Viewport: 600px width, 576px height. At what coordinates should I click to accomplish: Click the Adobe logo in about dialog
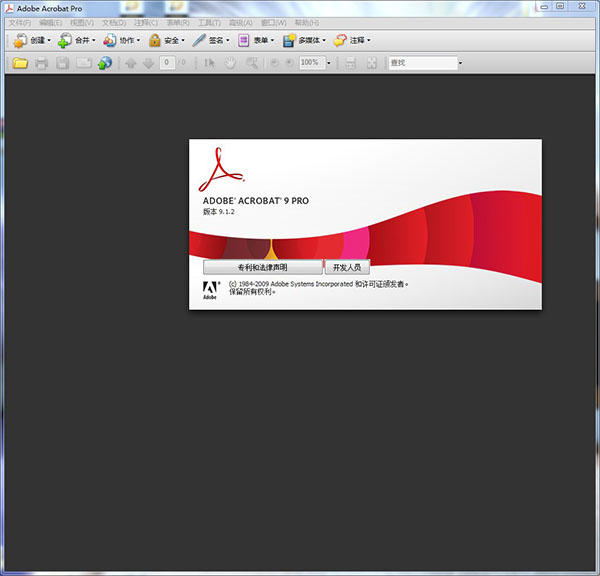point(211,290)
